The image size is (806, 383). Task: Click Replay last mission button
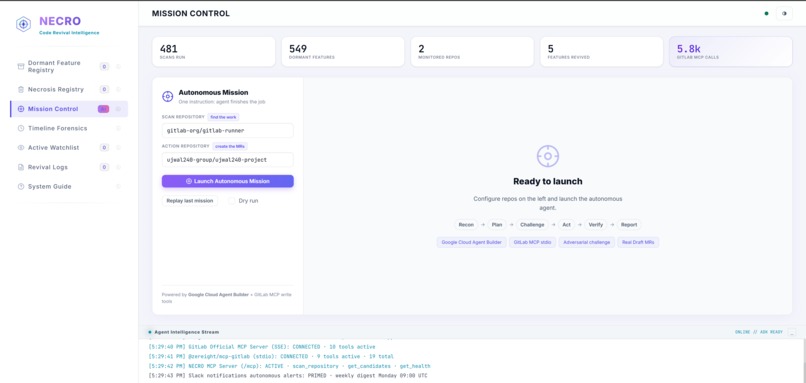point(190,201)
